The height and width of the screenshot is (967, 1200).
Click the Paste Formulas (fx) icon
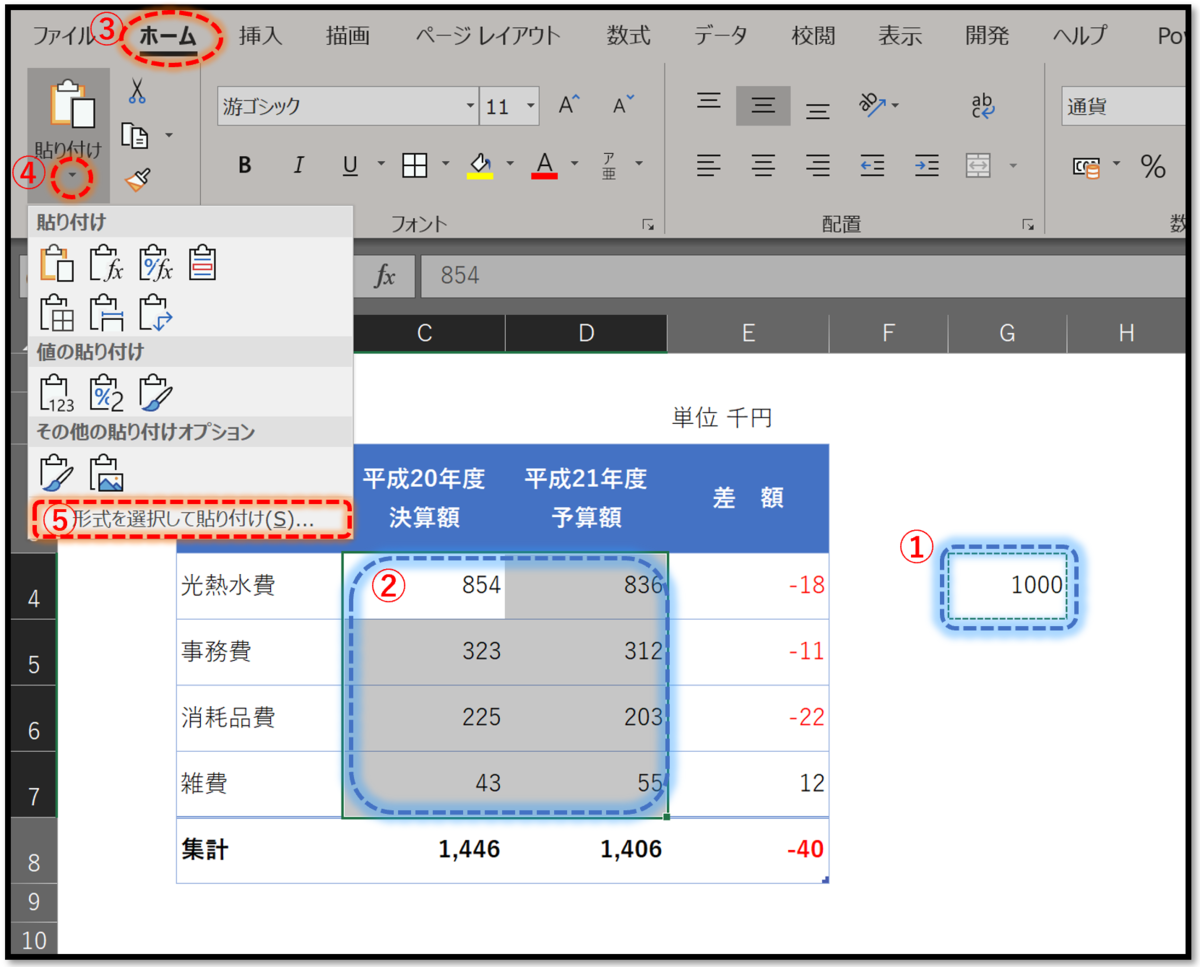tap(105, 262)
